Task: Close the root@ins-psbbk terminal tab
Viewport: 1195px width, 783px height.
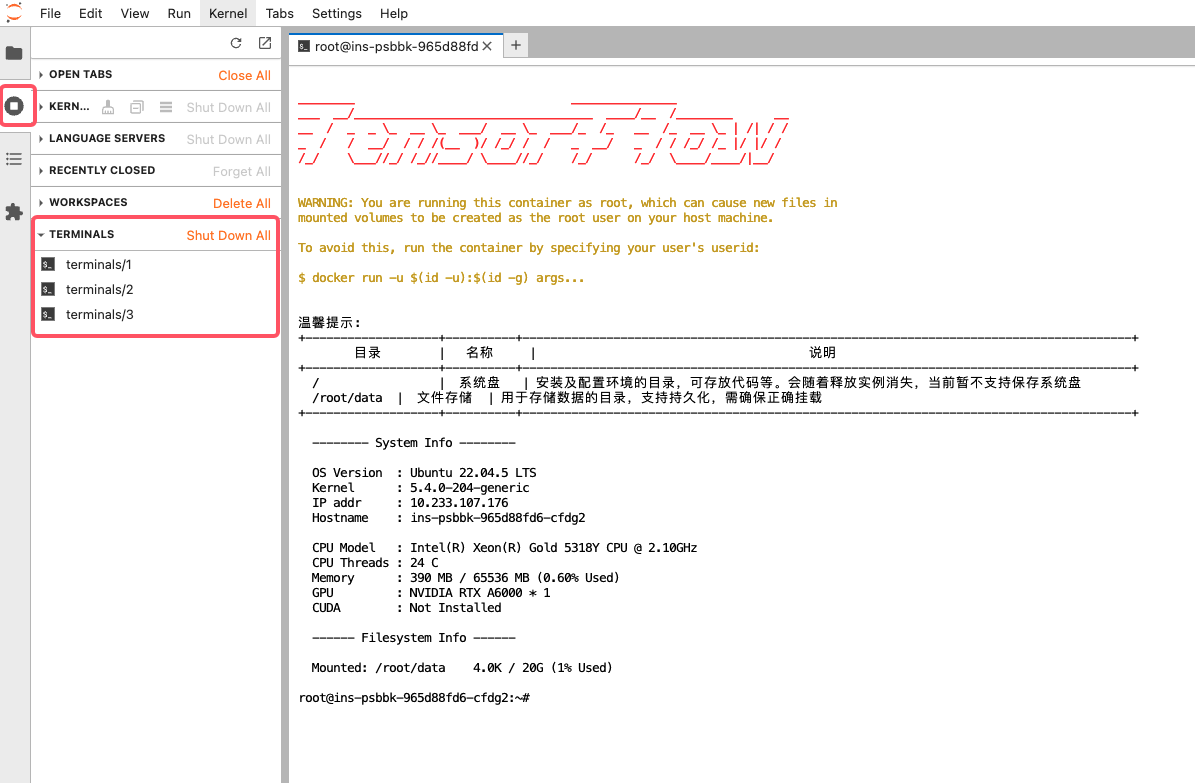Action: coord(488,46)
